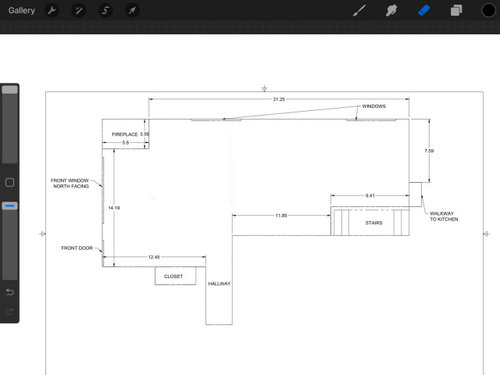
Task: Tap the brush opacity slider handle
Action: pos(10,206)
